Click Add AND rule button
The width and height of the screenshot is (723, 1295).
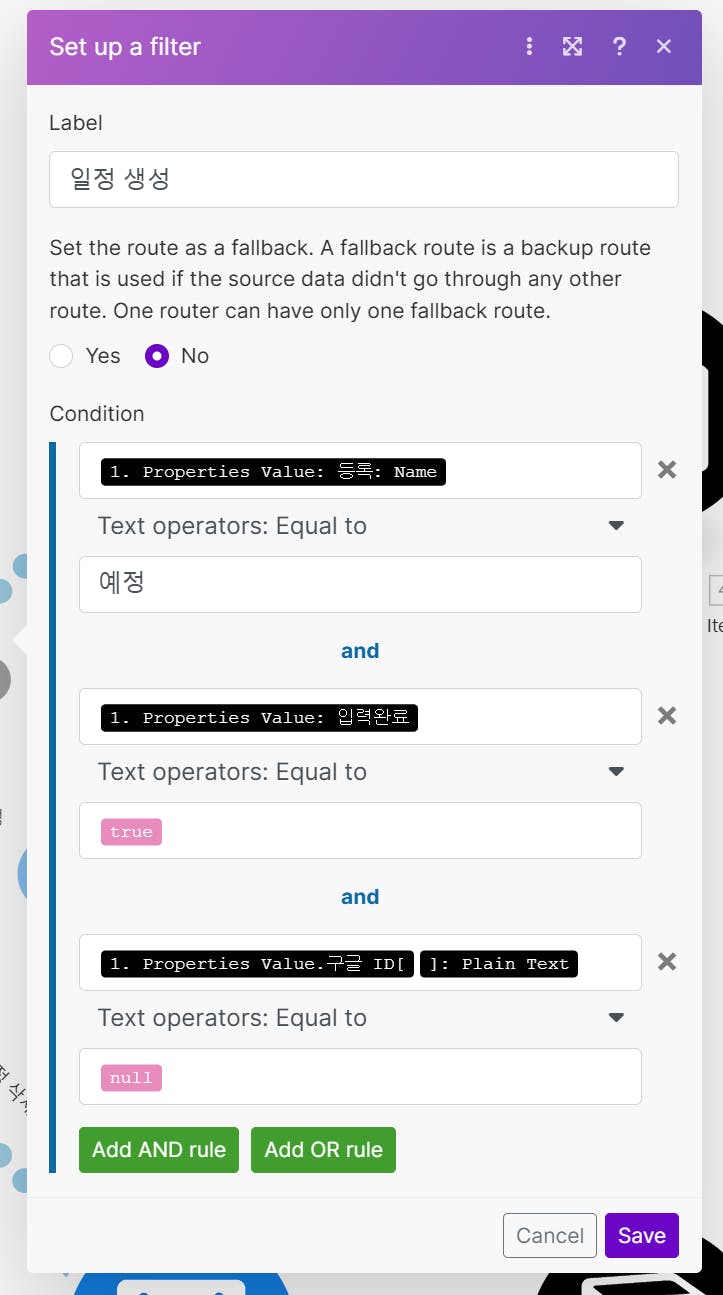coord(159,1150)
